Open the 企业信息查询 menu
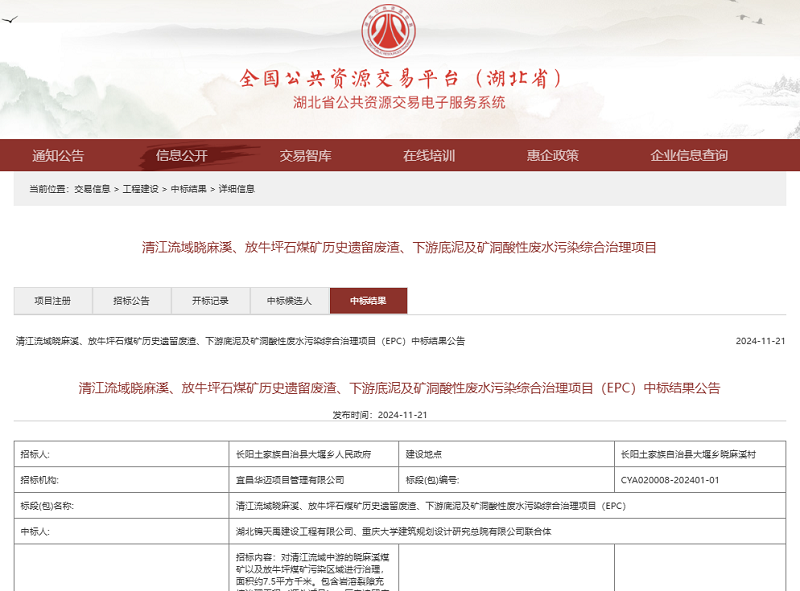 688,156
